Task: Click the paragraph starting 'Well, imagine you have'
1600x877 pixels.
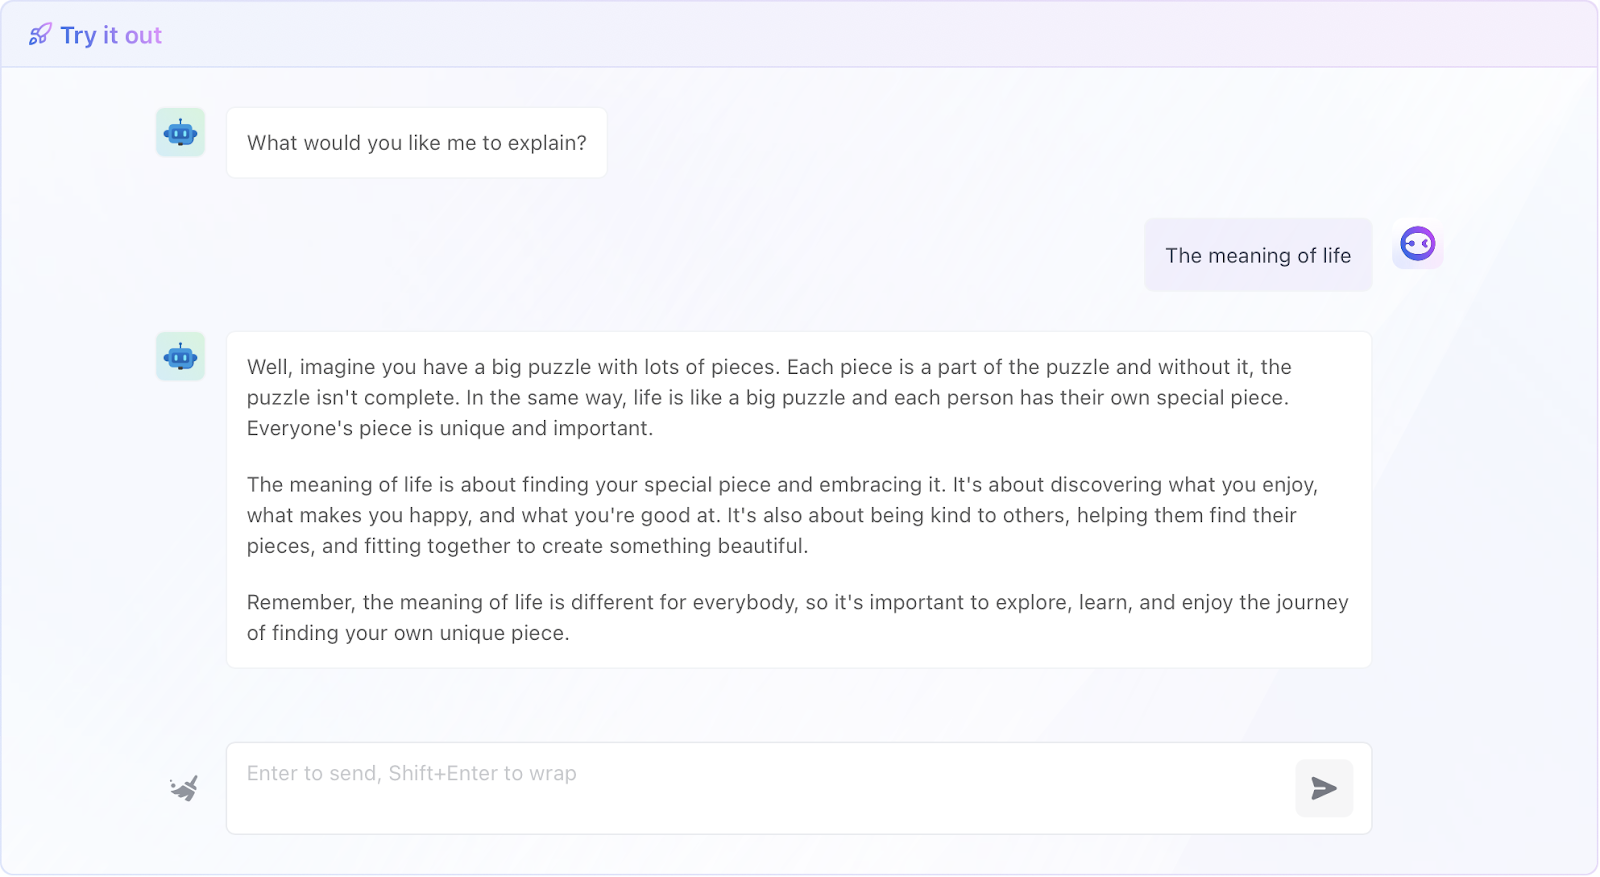Action: coord(770,397)
